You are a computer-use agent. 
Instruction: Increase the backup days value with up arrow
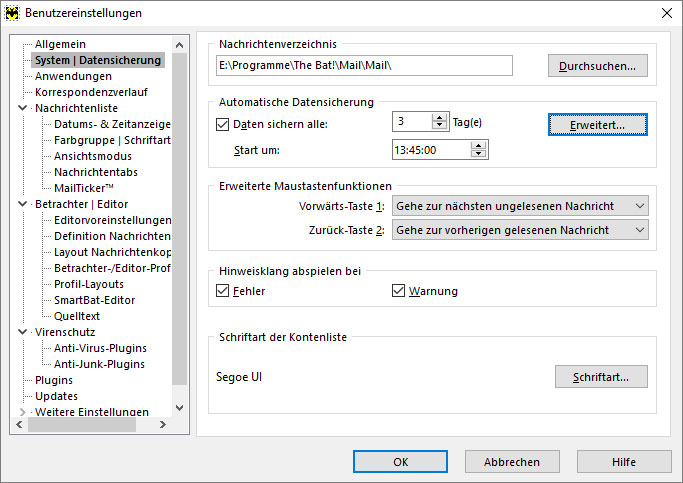(439, 117)
